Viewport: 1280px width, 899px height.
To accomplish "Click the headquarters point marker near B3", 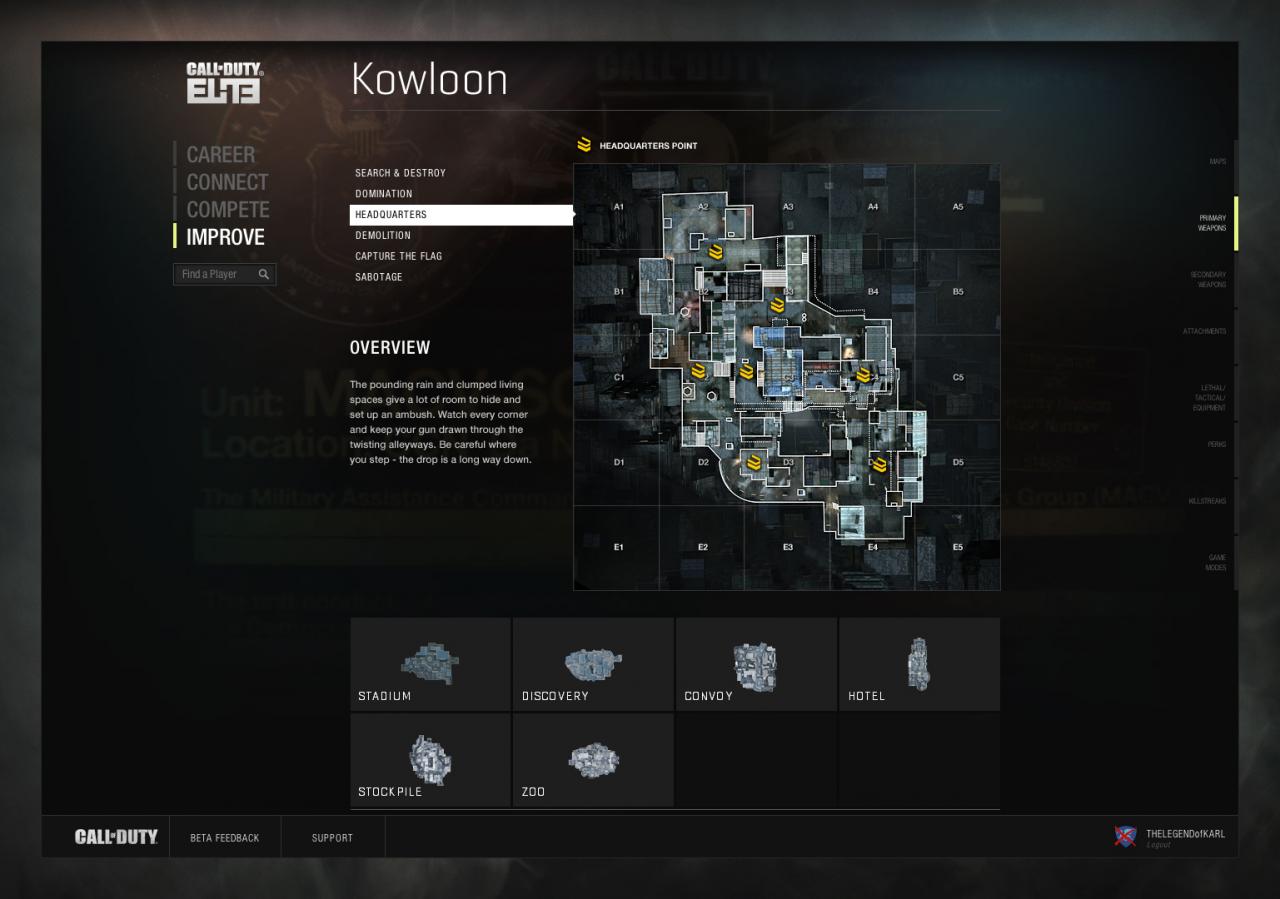I will tap(777, 304).
